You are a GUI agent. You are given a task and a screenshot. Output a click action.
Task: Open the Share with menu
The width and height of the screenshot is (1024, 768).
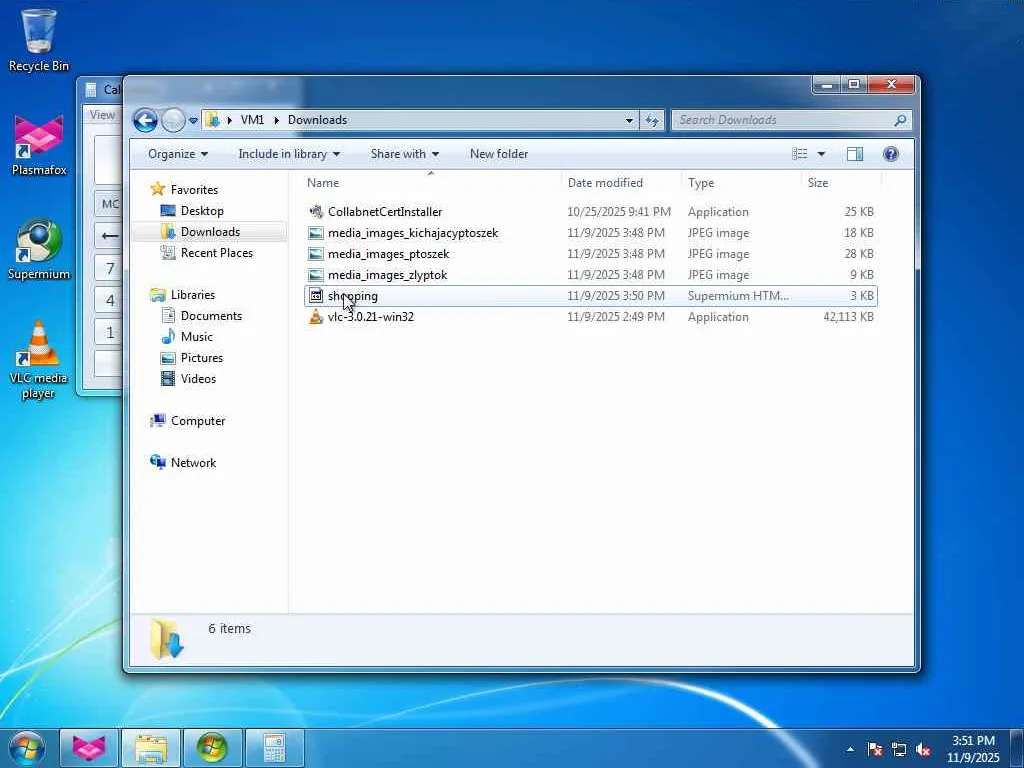pos(405,154)
